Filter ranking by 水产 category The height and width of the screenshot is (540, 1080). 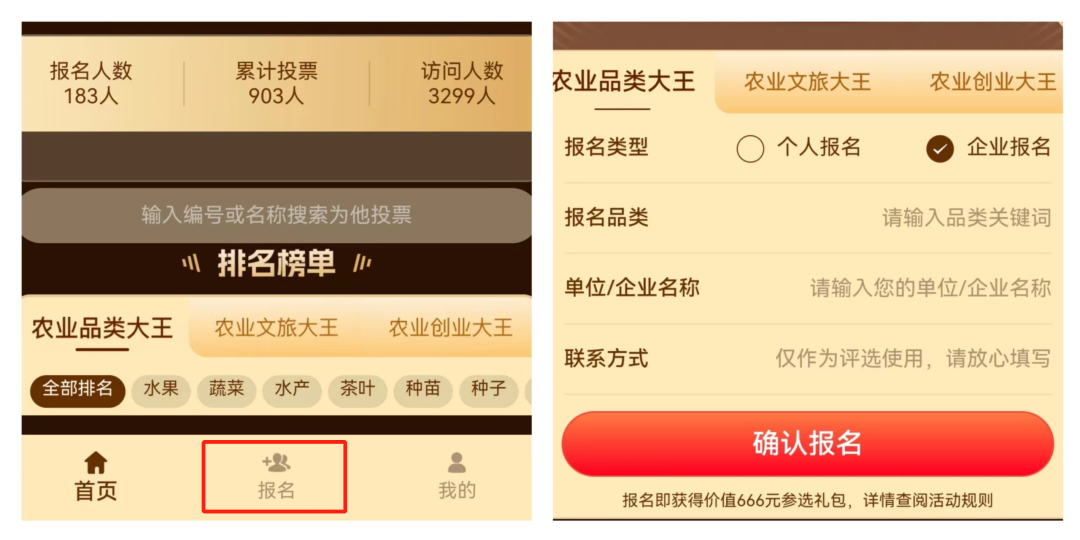(x=292, y=389)
